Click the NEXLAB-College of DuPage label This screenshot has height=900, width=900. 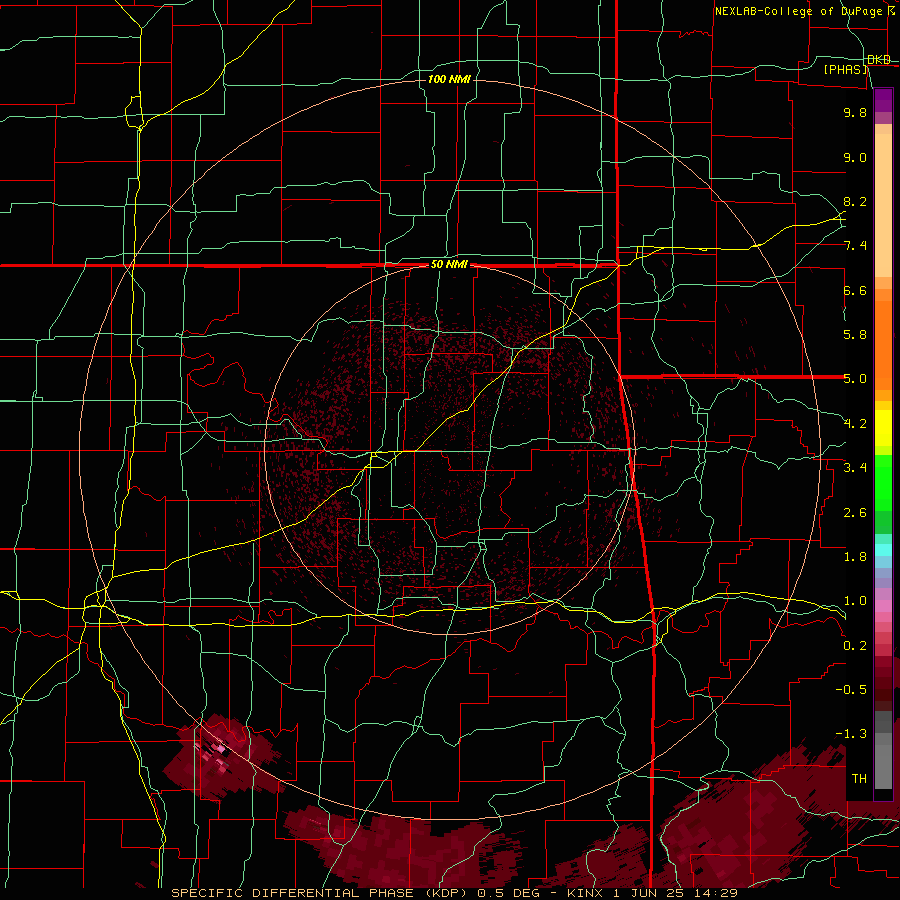pyautogui.click(x=798, y=11)
